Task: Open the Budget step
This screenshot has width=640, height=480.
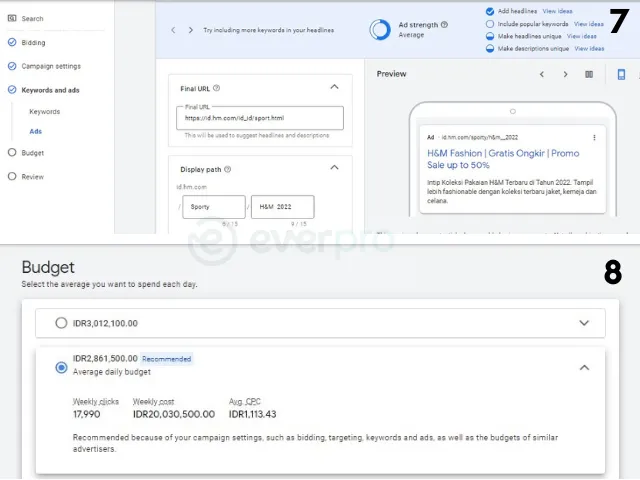Action: coord(33,153)
